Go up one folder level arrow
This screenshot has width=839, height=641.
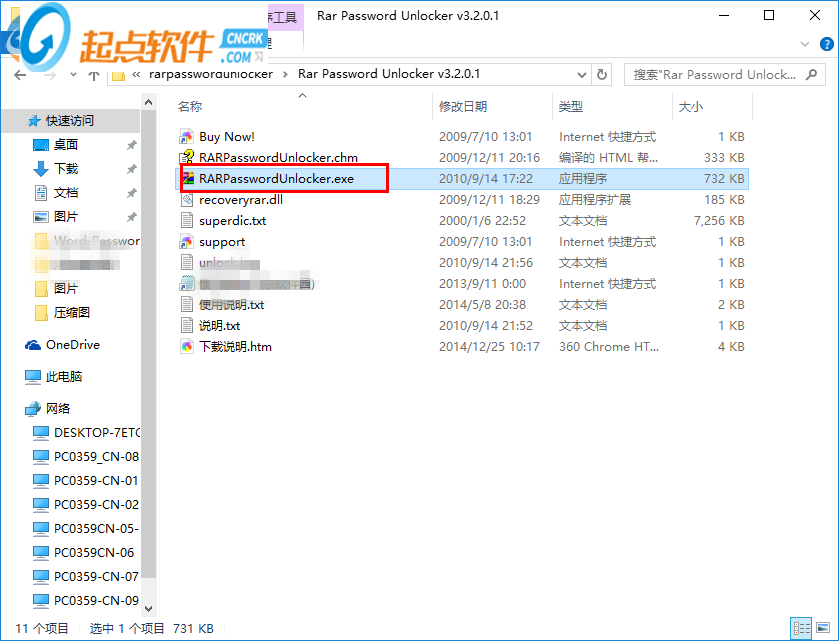tap(94, 75)
